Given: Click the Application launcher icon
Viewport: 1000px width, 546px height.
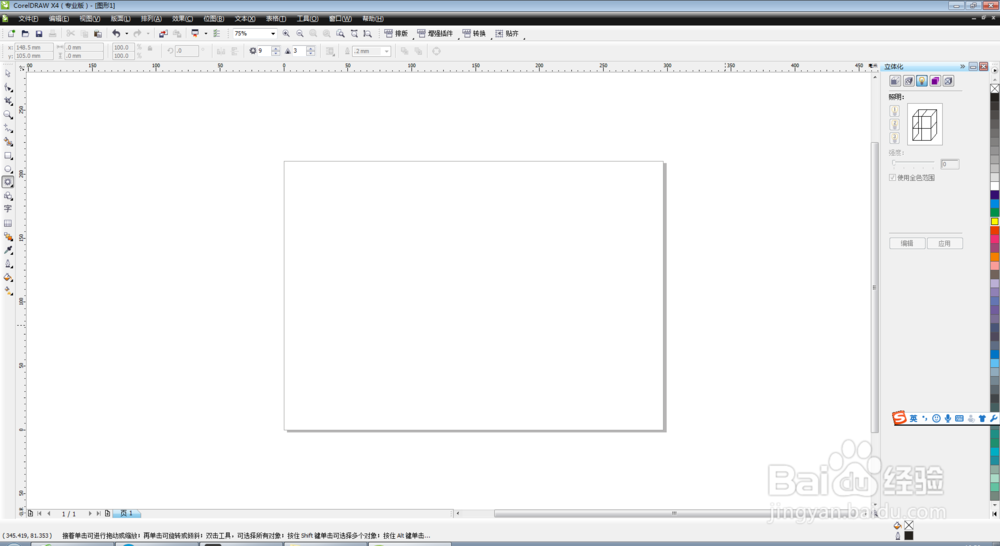Looking at the screenshot, I should click(195, 33).
